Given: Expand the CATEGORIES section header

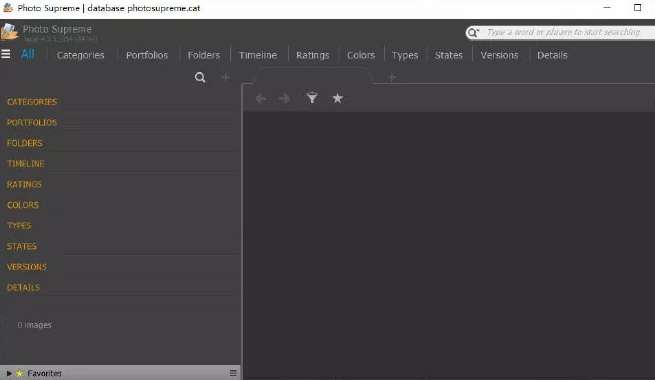Looking at the screenshot, I should (32, 102).
